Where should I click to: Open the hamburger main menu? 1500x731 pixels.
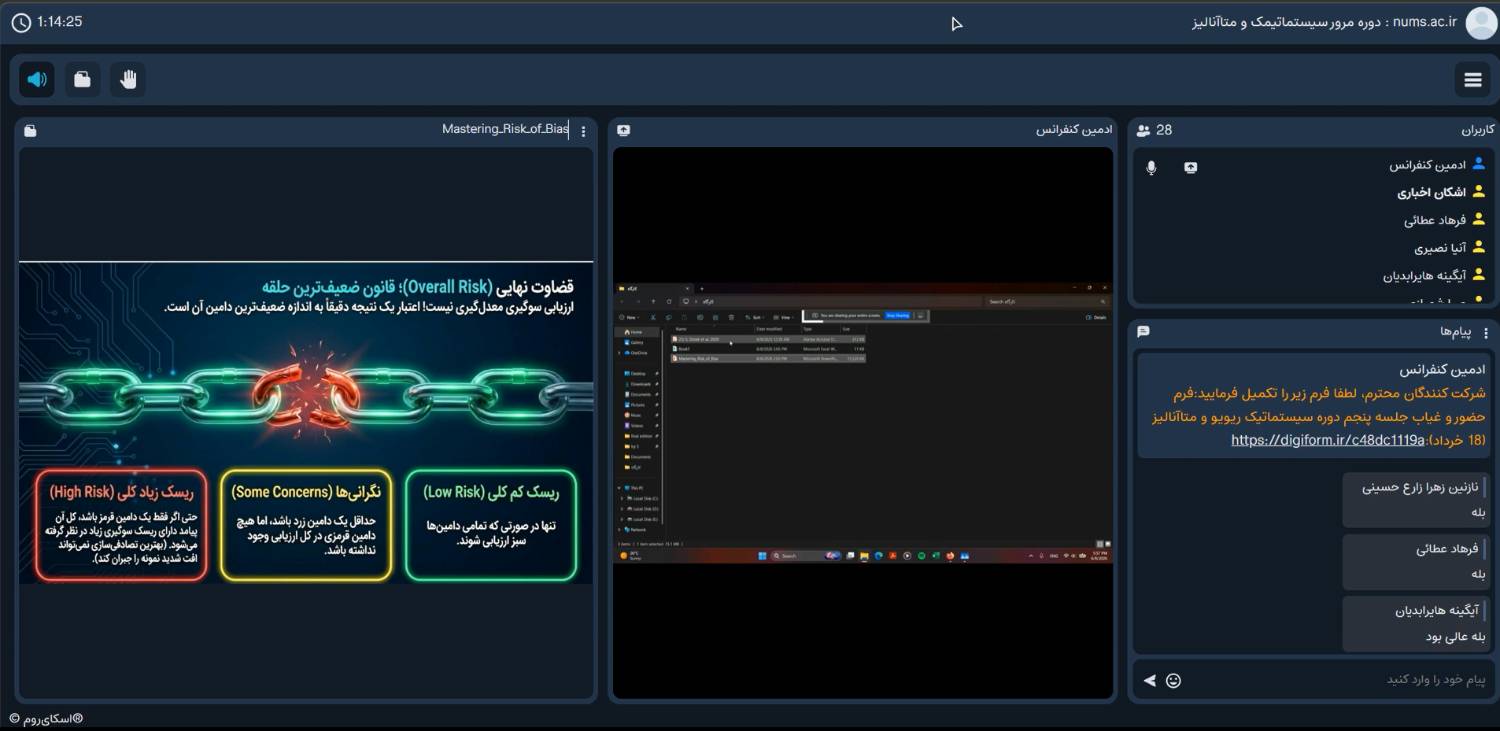coord(1473,80)
